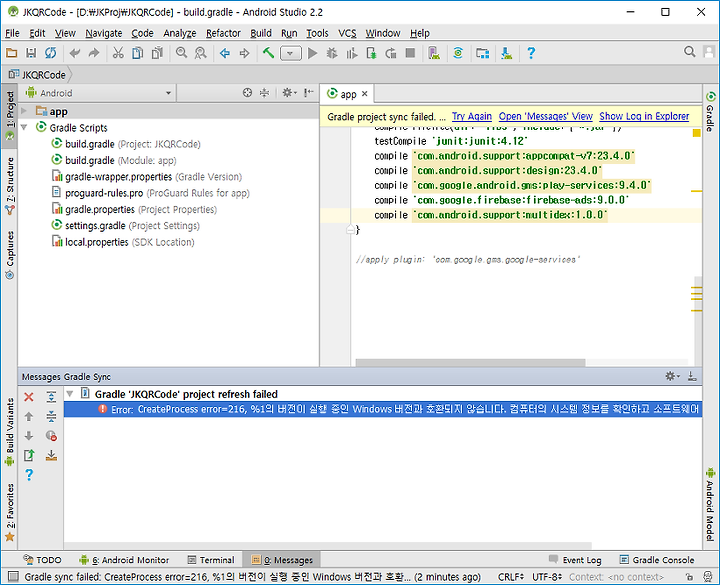This screenshot has width=720, height=585.
Task: Open Messages panel gear settings dropdown
Action: (673, 376)
